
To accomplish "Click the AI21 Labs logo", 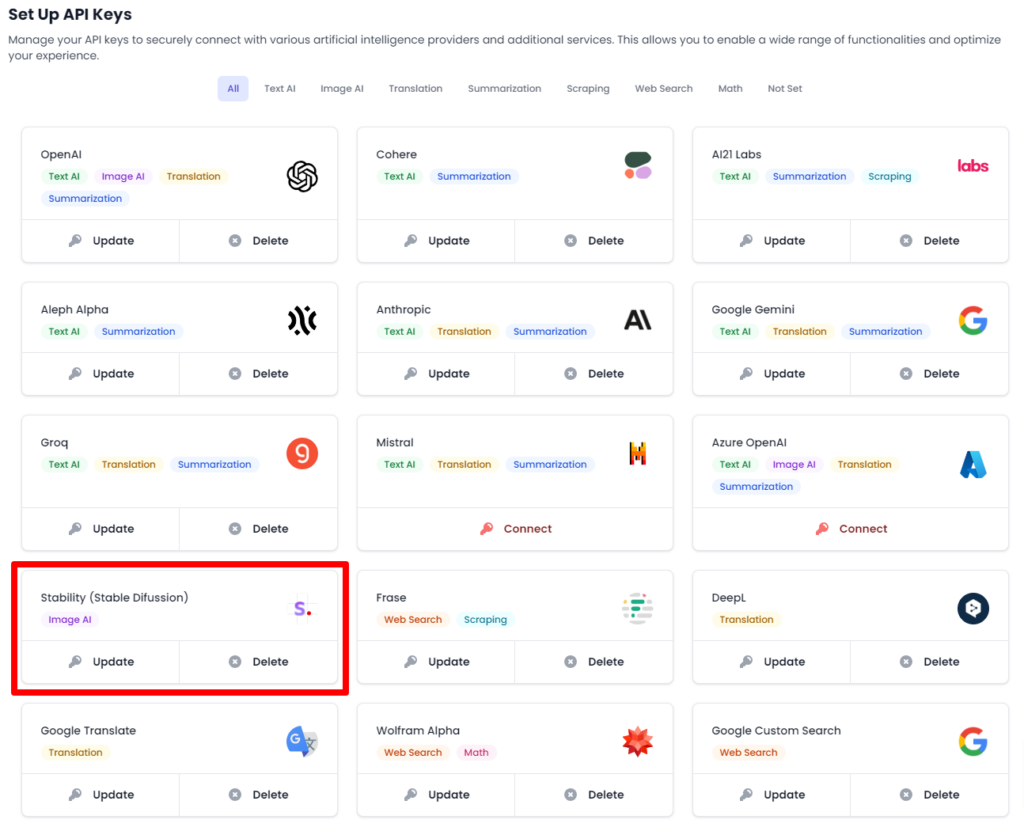I will pos(972,166).
